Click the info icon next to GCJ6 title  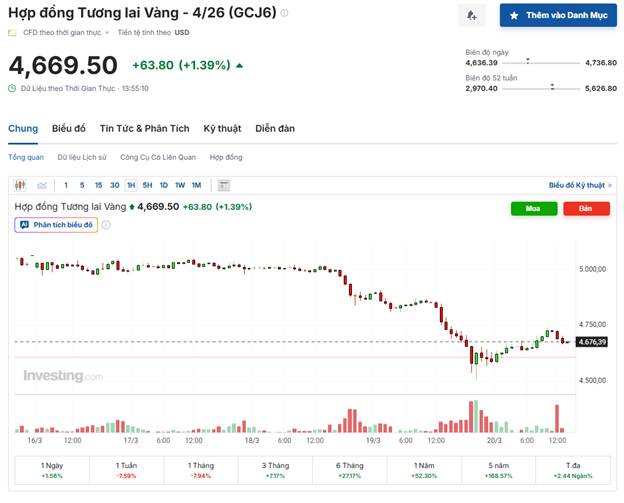pos(284,13)
